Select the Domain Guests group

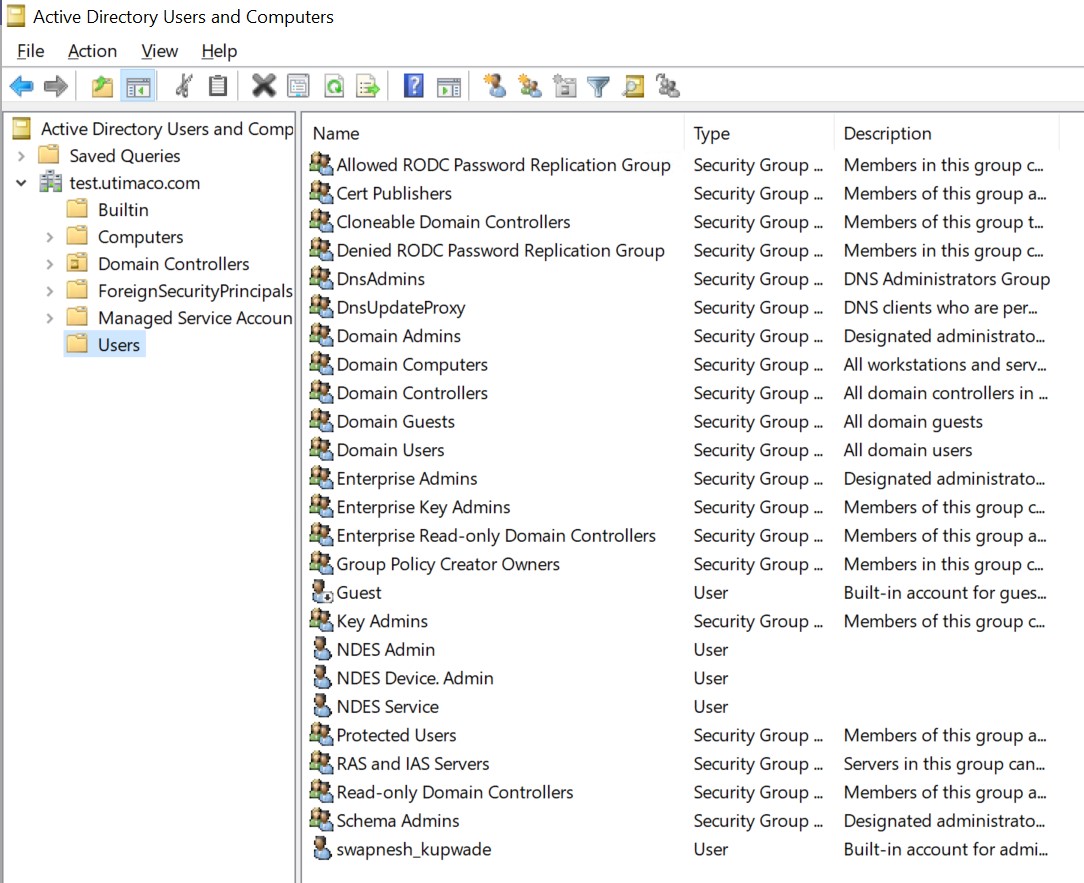pyautogui.click(x=395, y=421)
